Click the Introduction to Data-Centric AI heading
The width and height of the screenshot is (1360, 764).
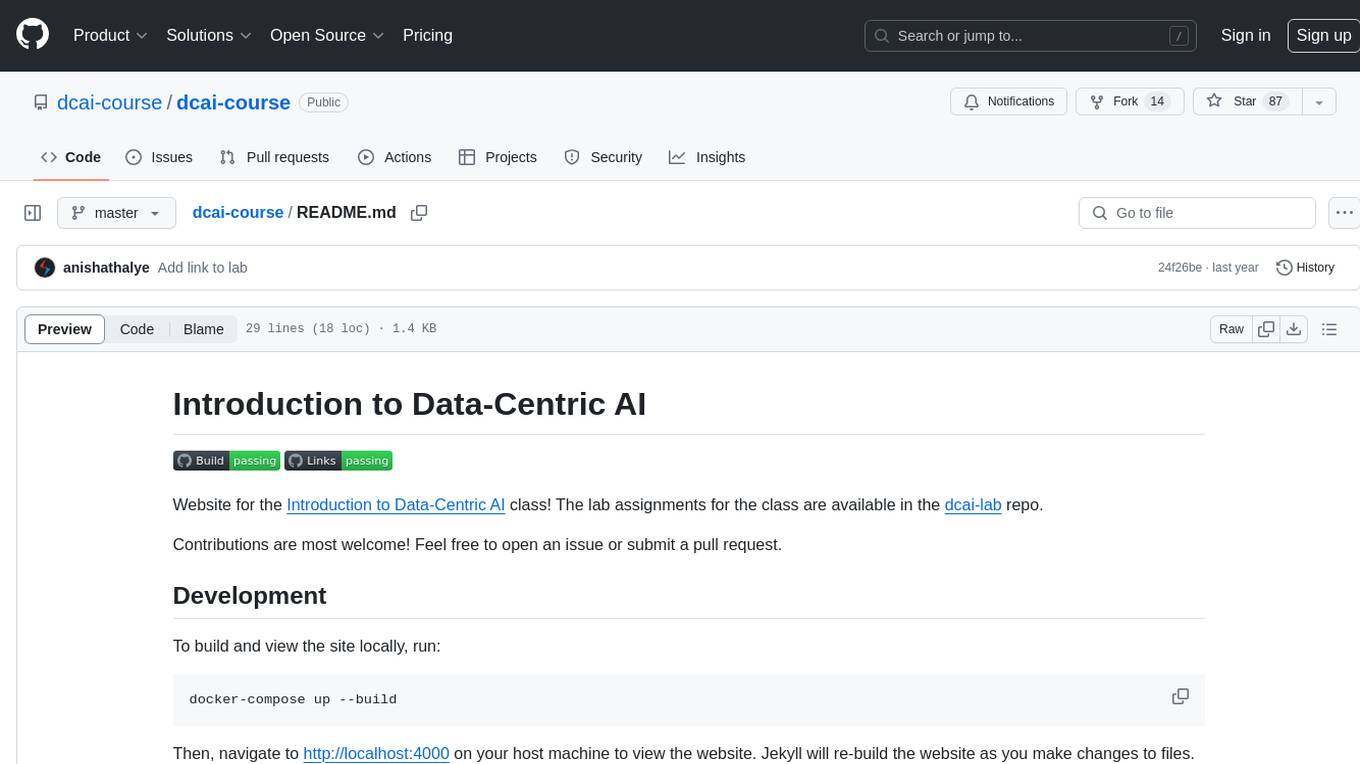[410, 403]
